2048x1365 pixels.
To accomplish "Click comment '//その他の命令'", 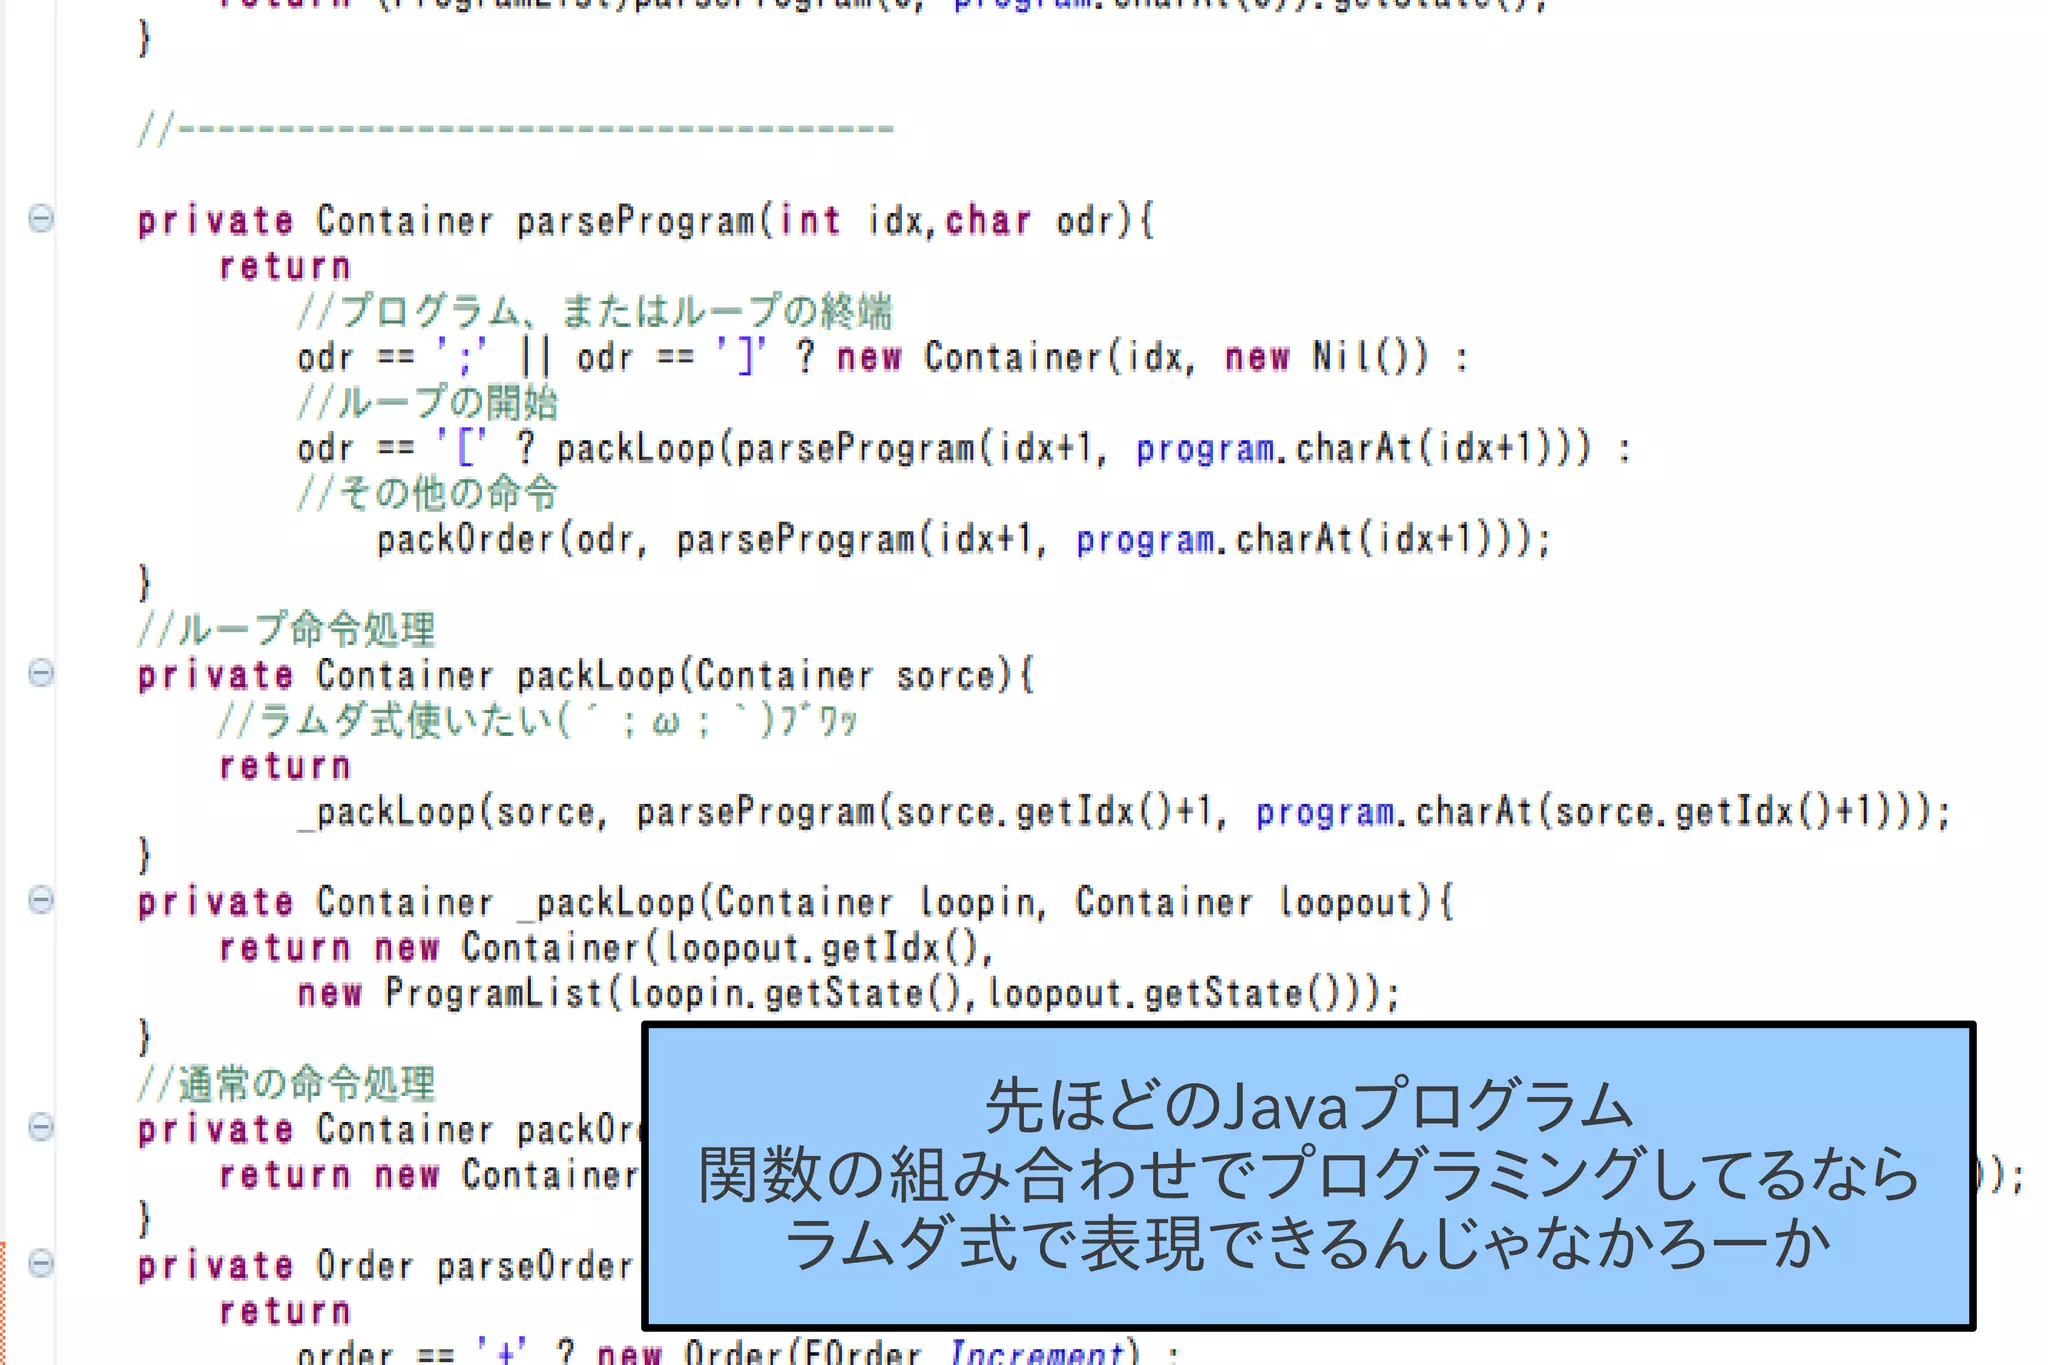I will coord(427,493).
